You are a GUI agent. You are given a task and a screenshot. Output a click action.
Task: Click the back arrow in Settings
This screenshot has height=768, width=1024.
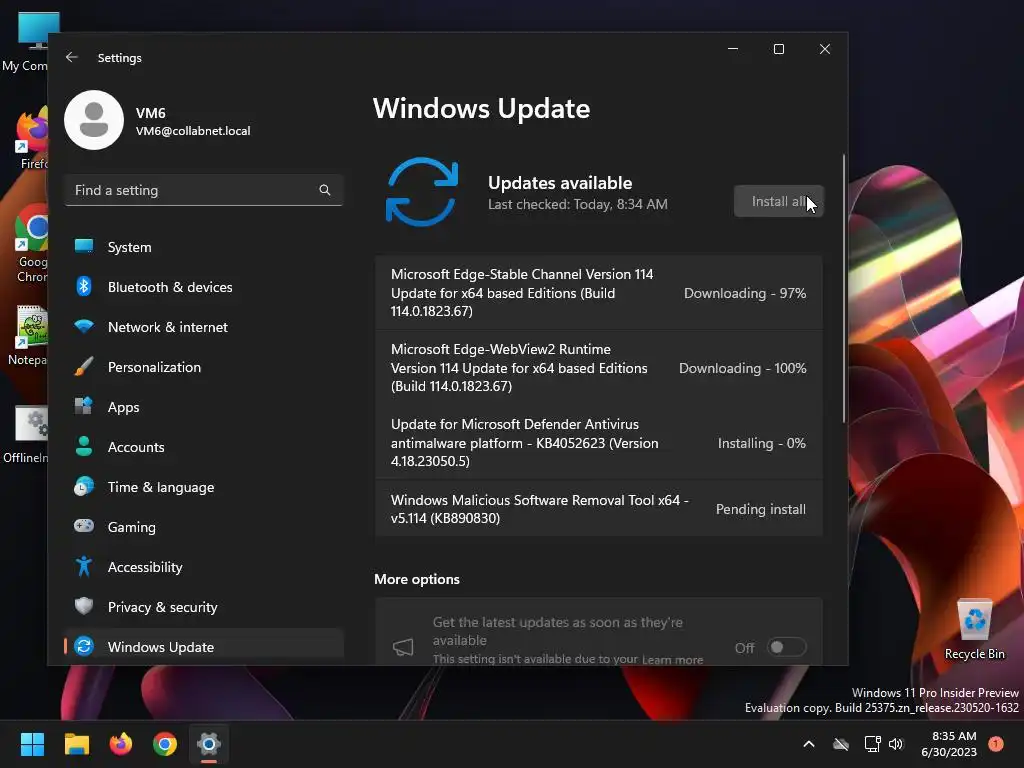pyautogui.click(x=72, y=57)
